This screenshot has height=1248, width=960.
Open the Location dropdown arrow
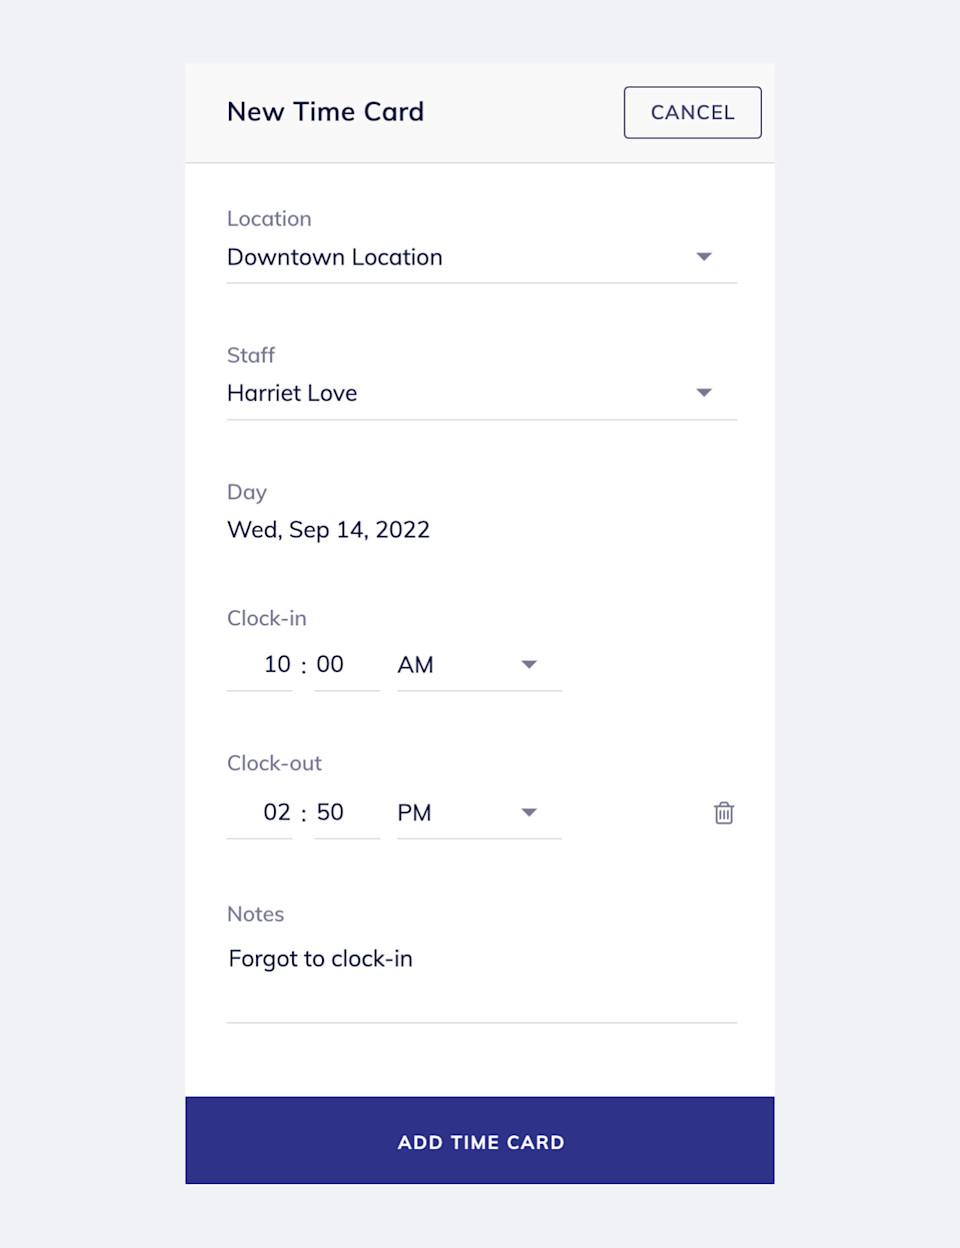click(704, 257)
